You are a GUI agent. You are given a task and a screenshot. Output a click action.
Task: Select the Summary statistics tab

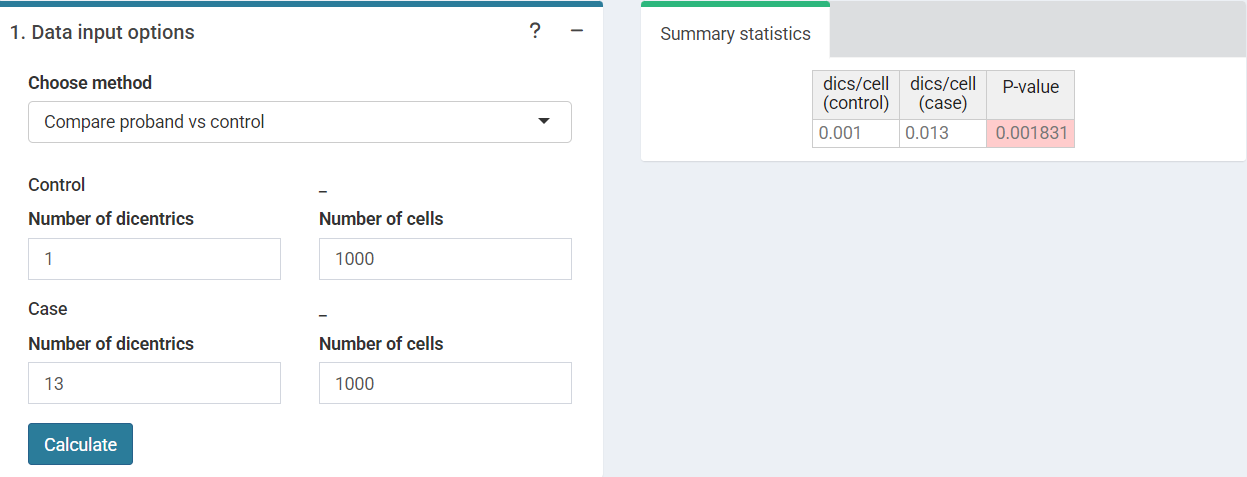pos(735,34)
